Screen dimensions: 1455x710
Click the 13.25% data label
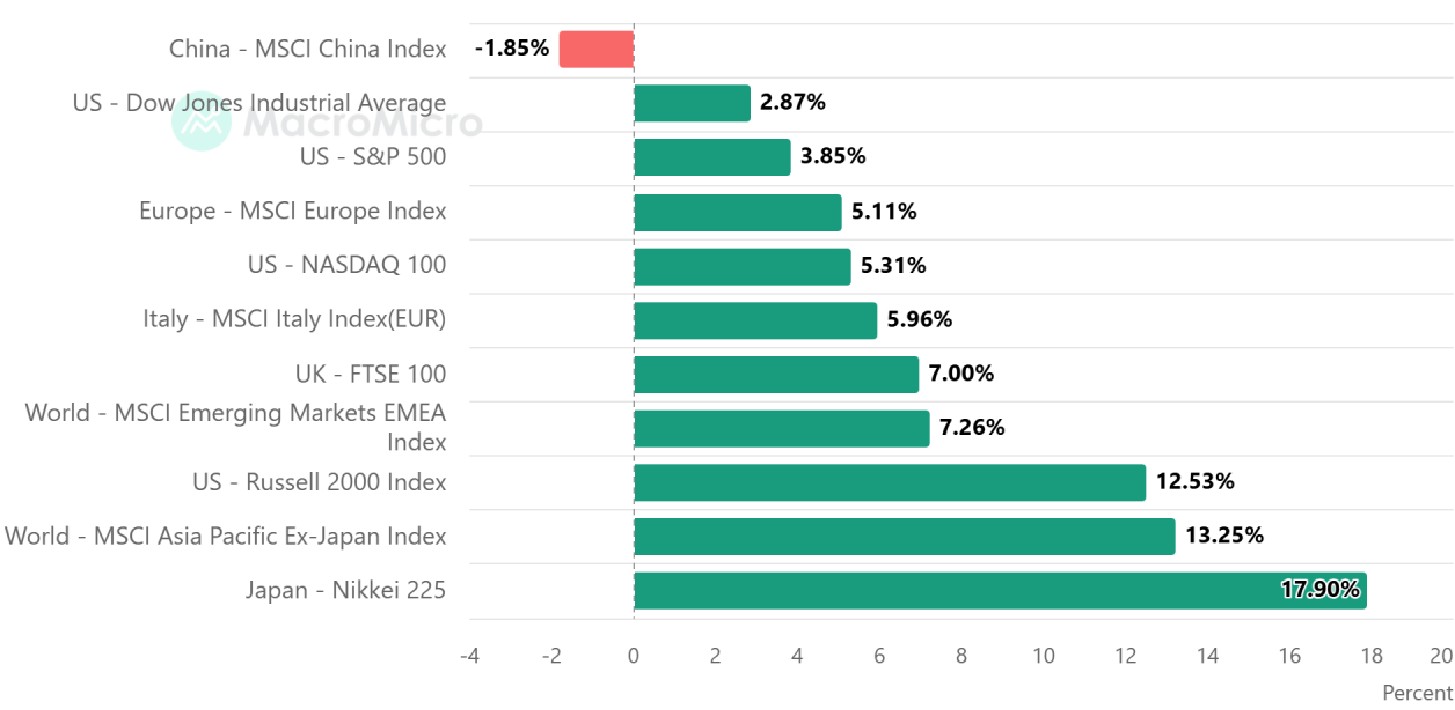coord(1225,536)
